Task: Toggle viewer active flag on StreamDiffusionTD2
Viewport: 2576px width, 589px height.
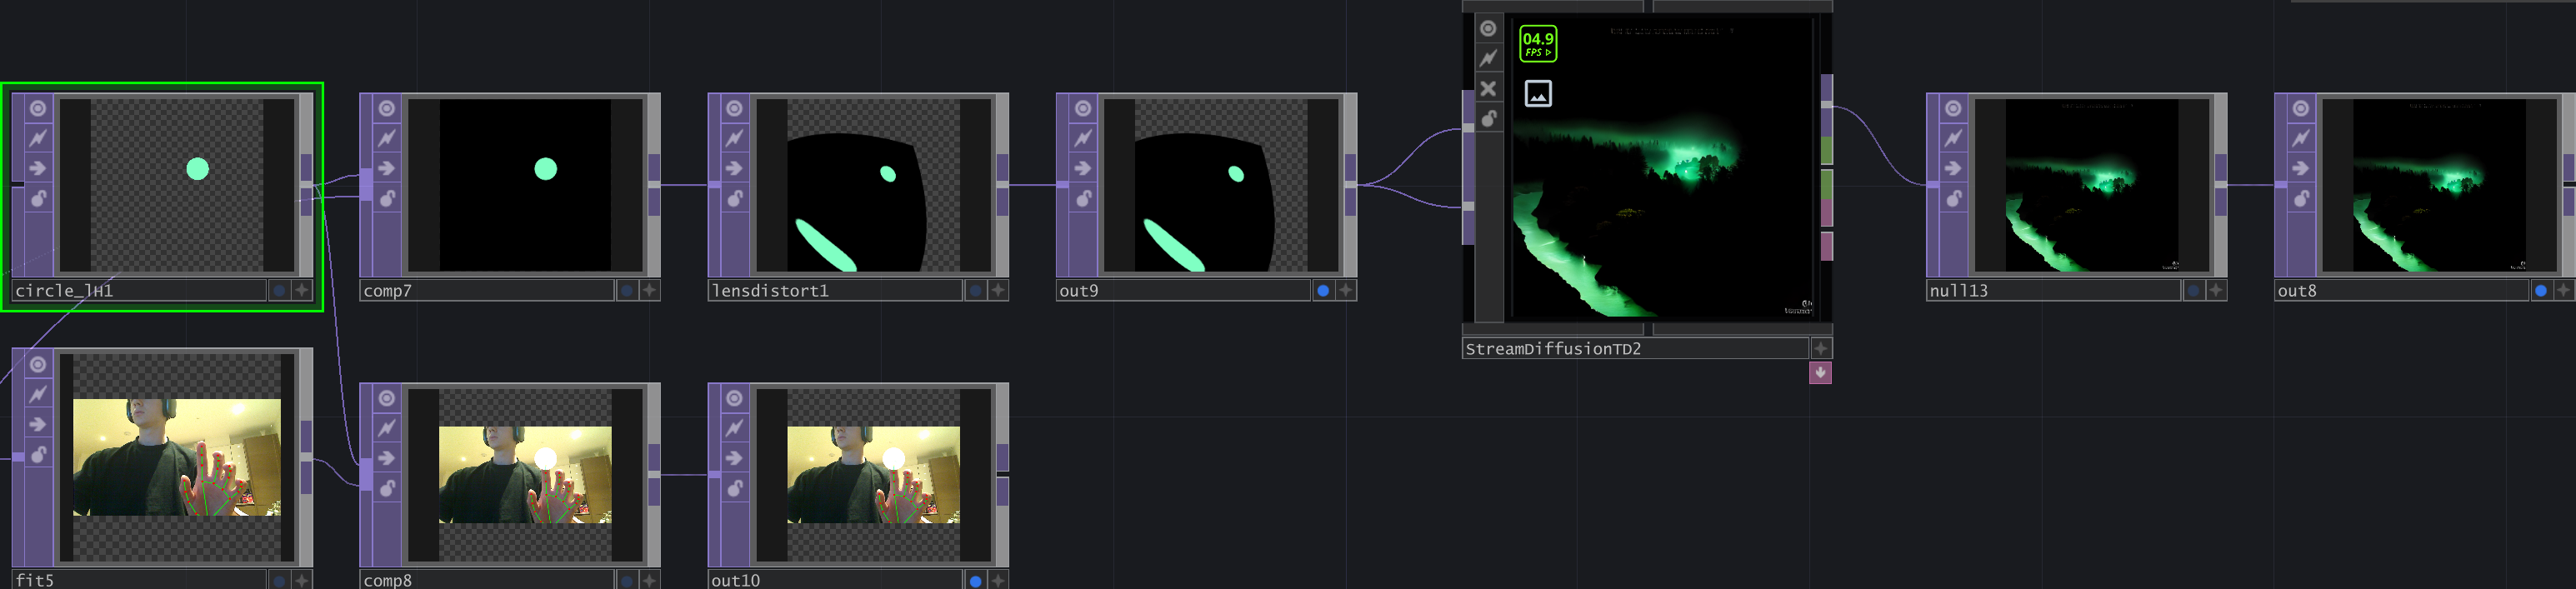Action: 1488,29
